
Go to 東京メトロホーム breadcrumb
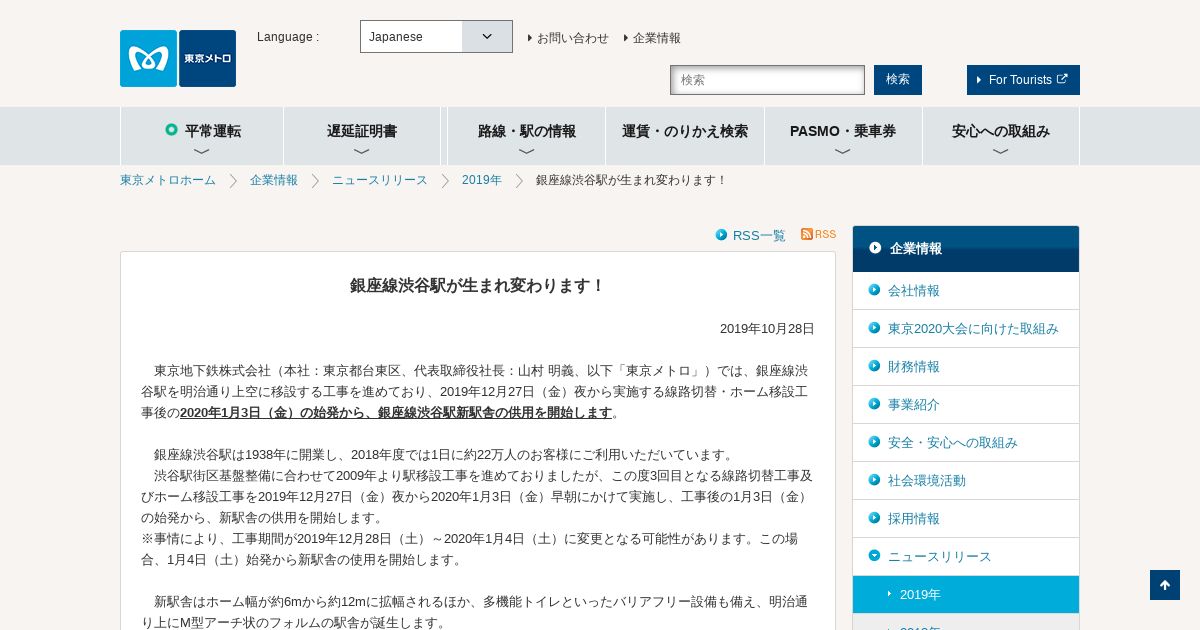point(168,180)
